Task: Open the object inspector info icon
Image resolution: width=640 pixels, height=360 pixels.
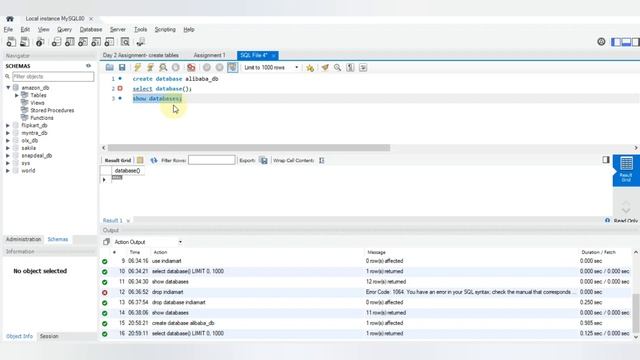Action: 40,42
